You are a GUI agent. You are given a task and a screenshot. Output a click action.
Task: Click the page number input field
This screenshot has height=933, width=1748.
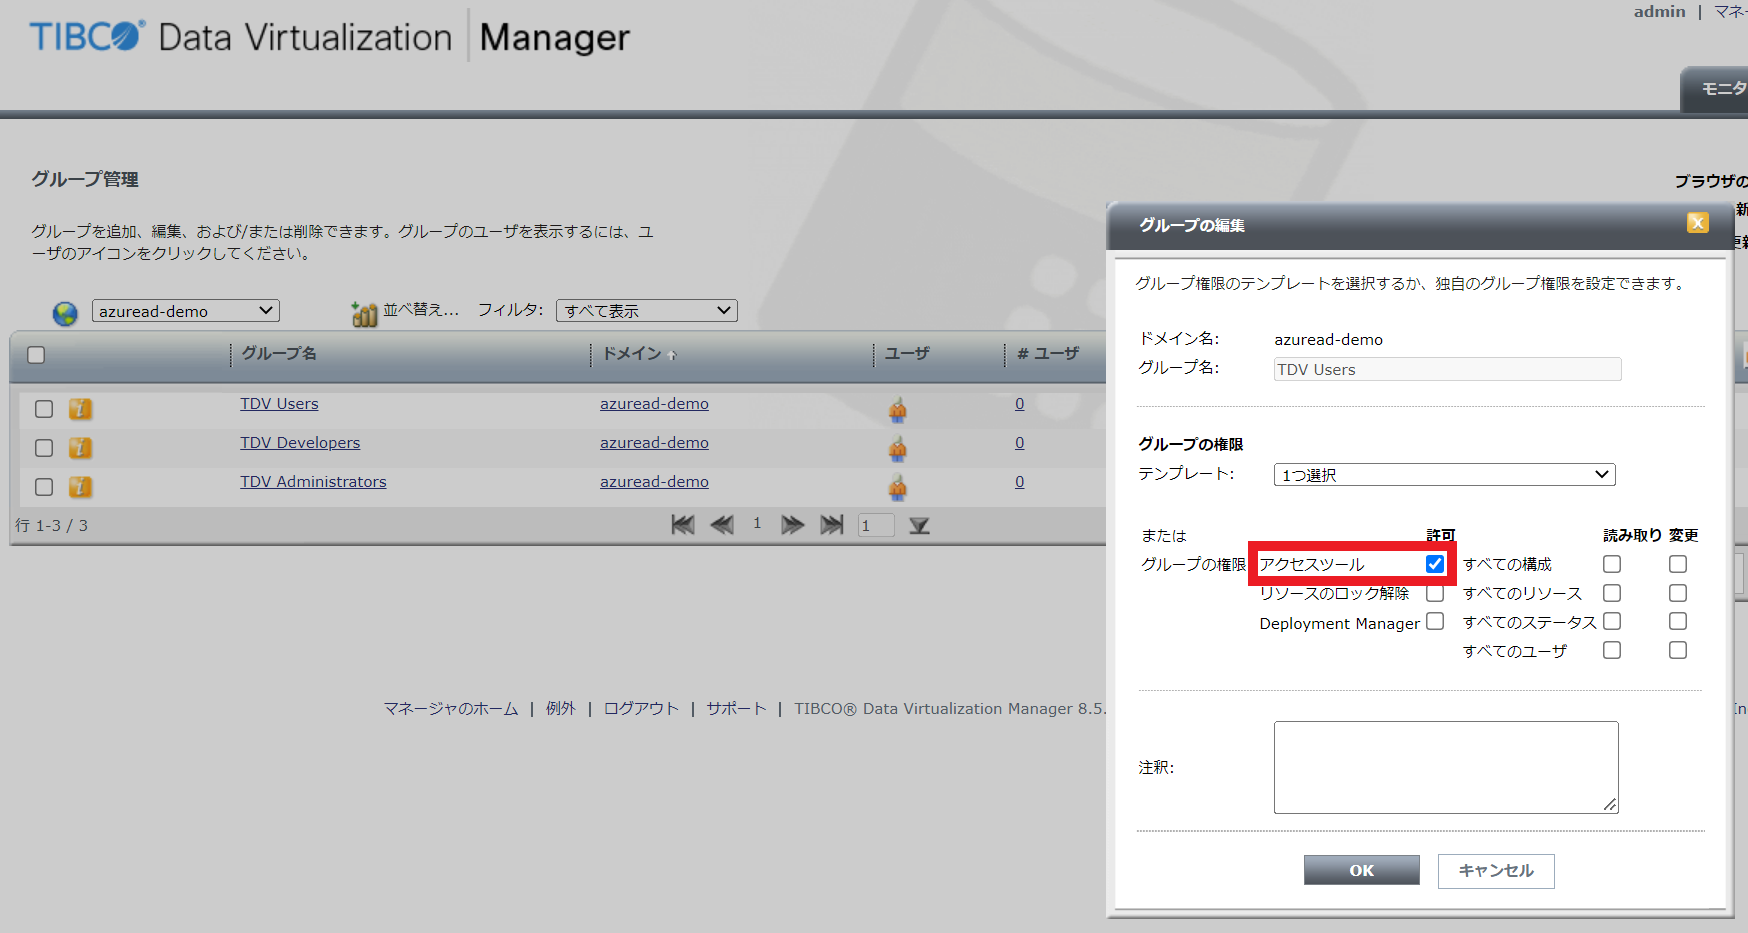[876, 525]
